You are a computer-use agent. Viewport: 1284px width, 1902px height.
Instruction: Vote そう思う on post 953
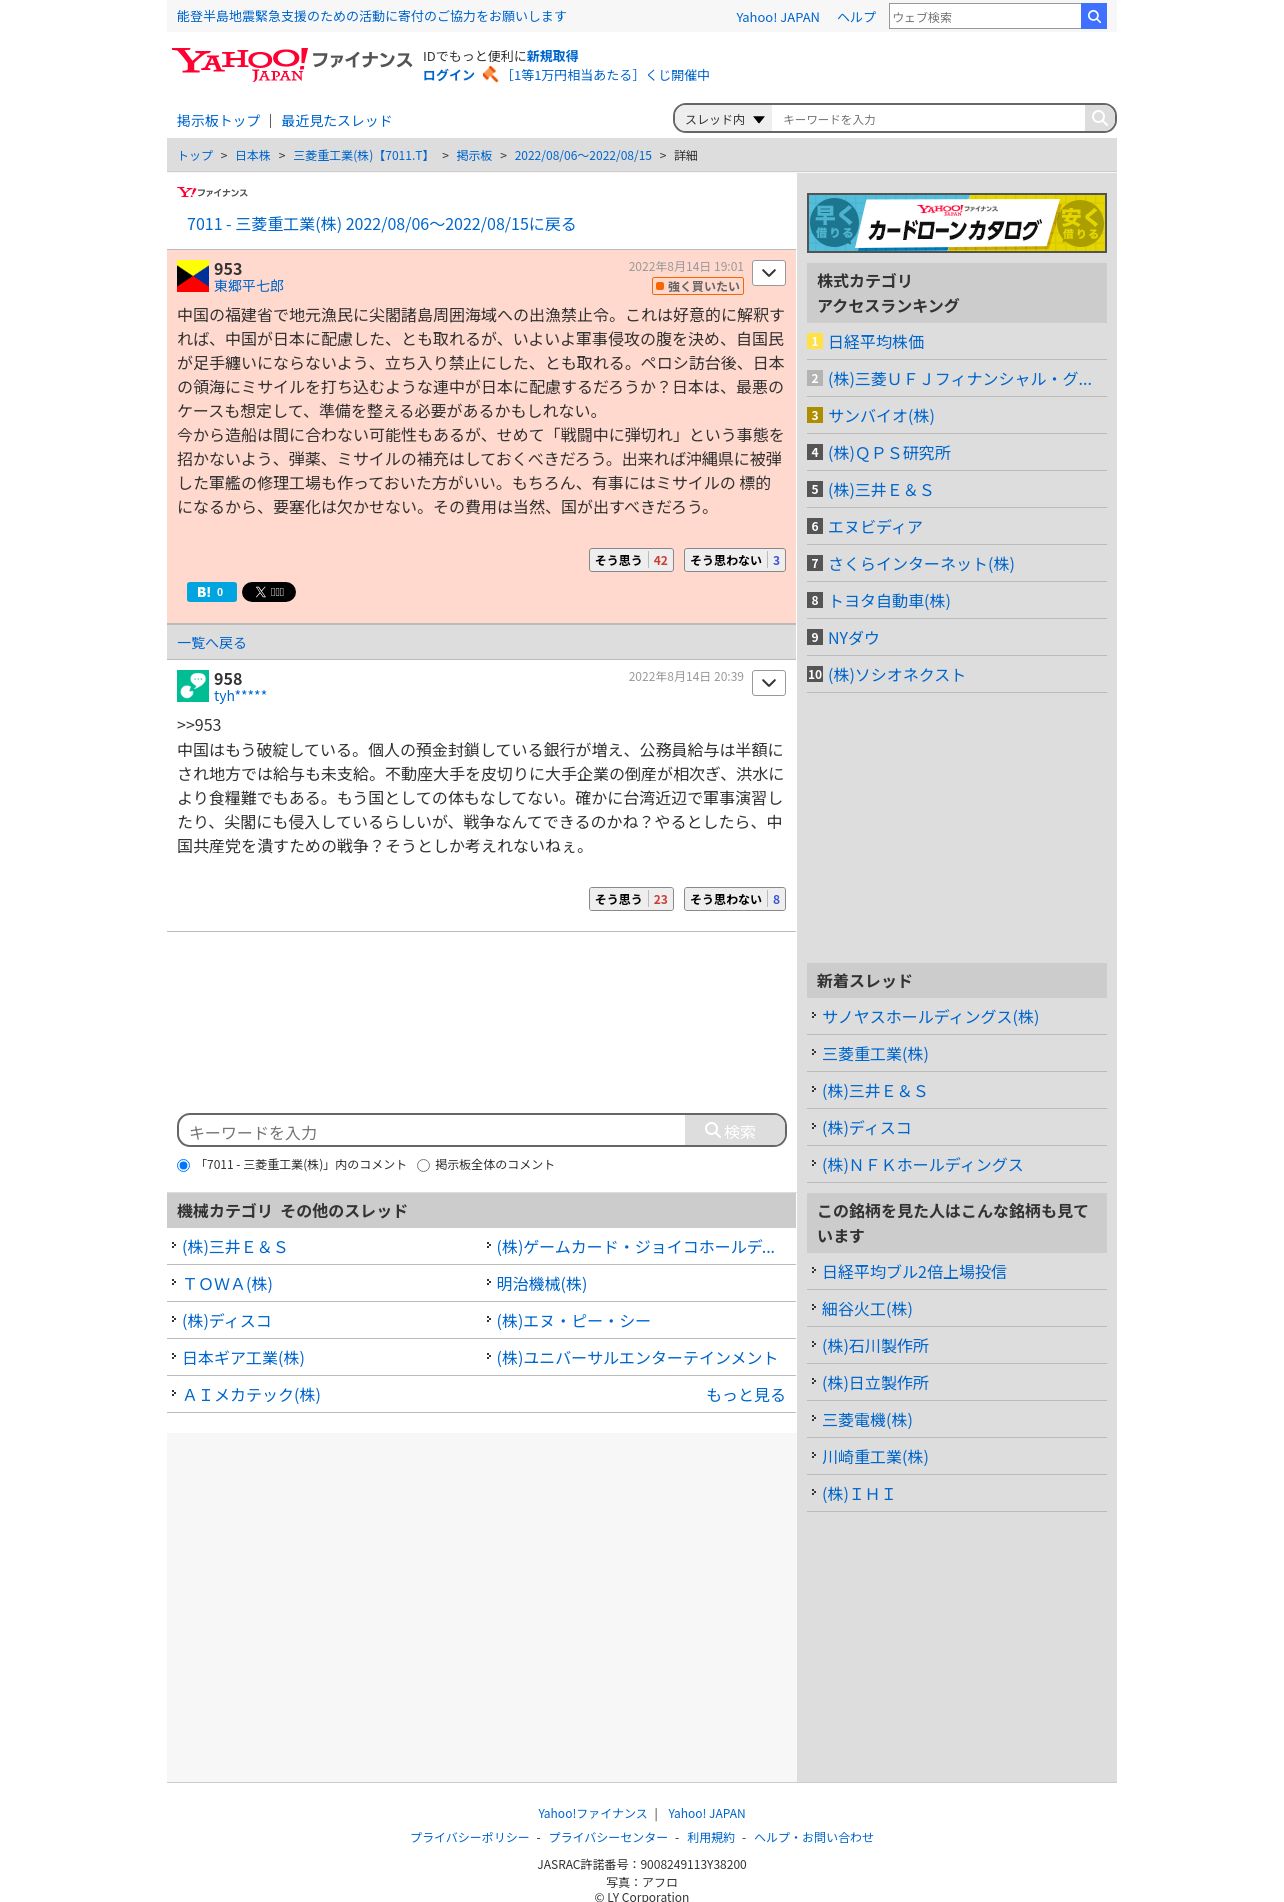(631, 560)
